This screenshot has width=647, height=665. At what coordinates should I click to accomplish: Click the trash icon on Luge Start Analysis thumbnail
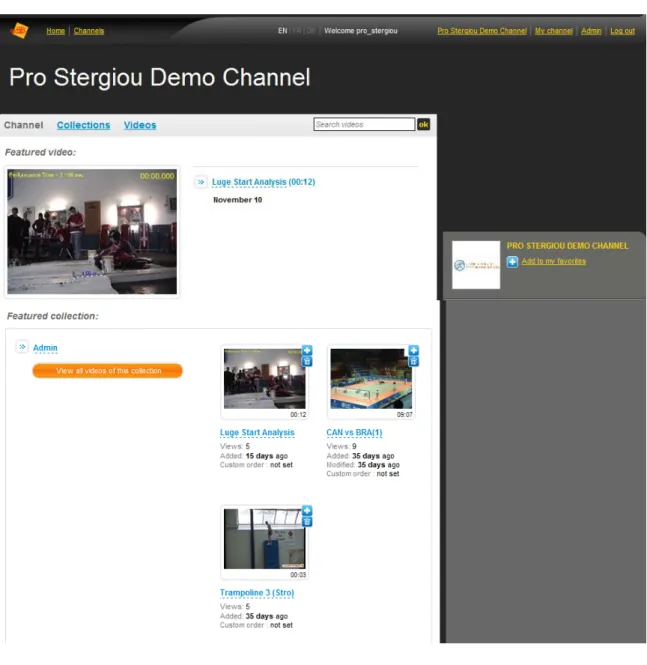(307, 361)
